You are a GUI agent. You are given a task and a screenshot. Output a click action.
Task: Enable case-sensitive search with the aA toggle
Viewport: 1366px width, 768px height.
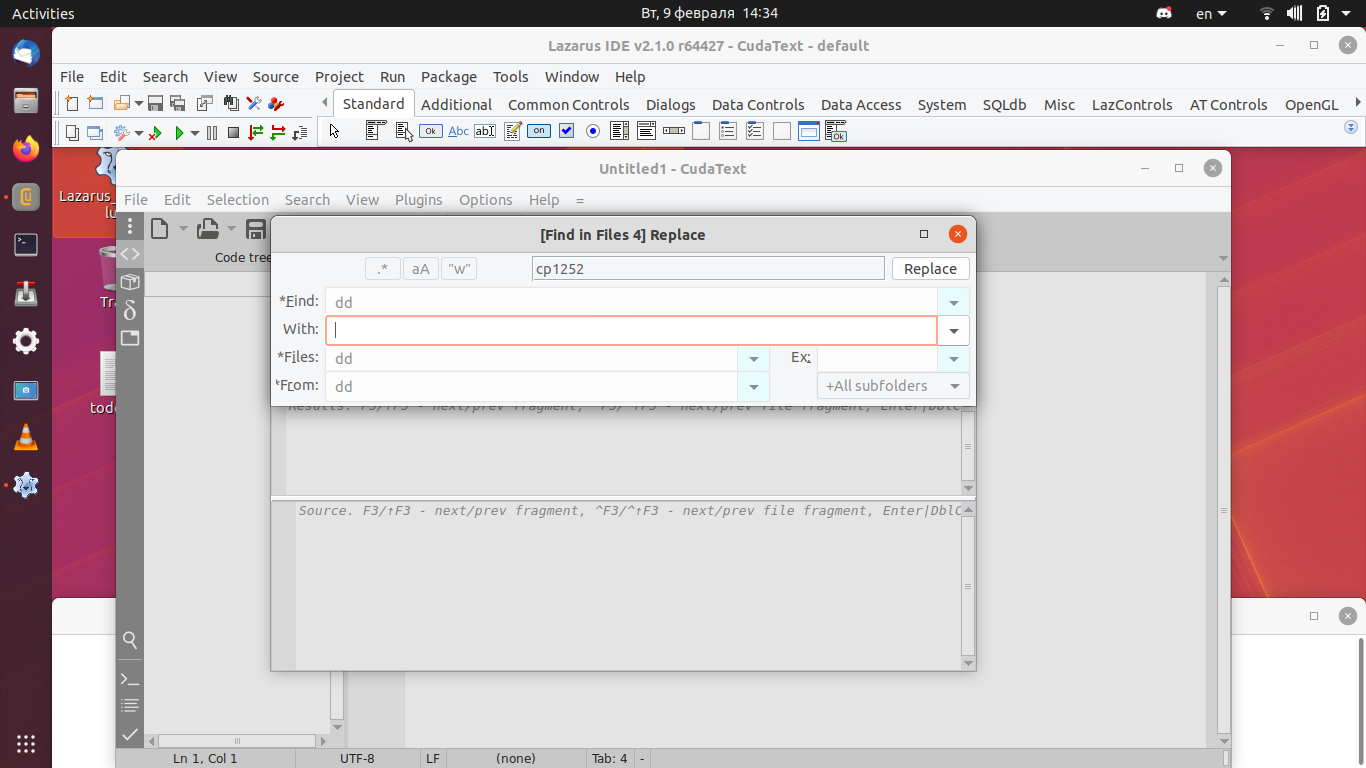point(420,268)
